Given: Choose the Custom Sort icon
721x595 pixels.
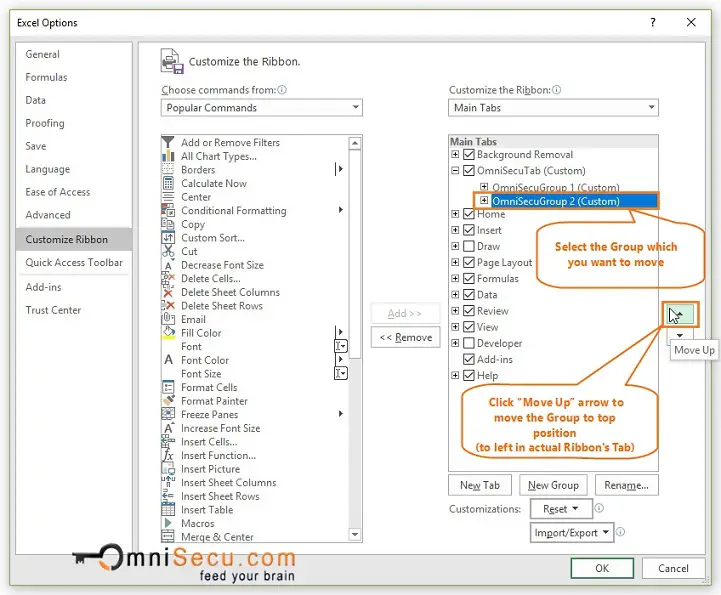Looking at the screenshot, I should coord(168,237).
